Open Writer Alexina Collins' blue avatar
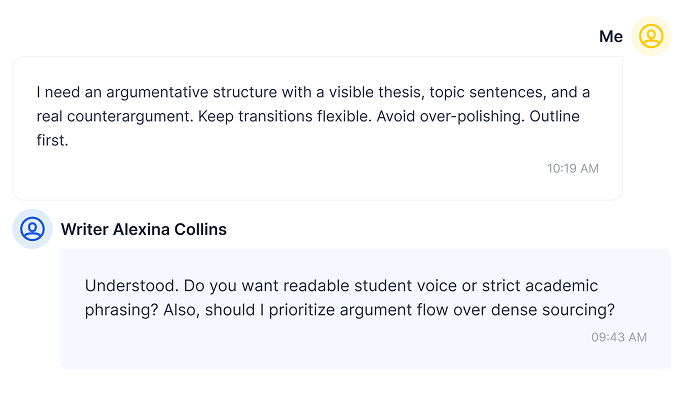Viewport: 685px width, 401px height. click(33, 229)
